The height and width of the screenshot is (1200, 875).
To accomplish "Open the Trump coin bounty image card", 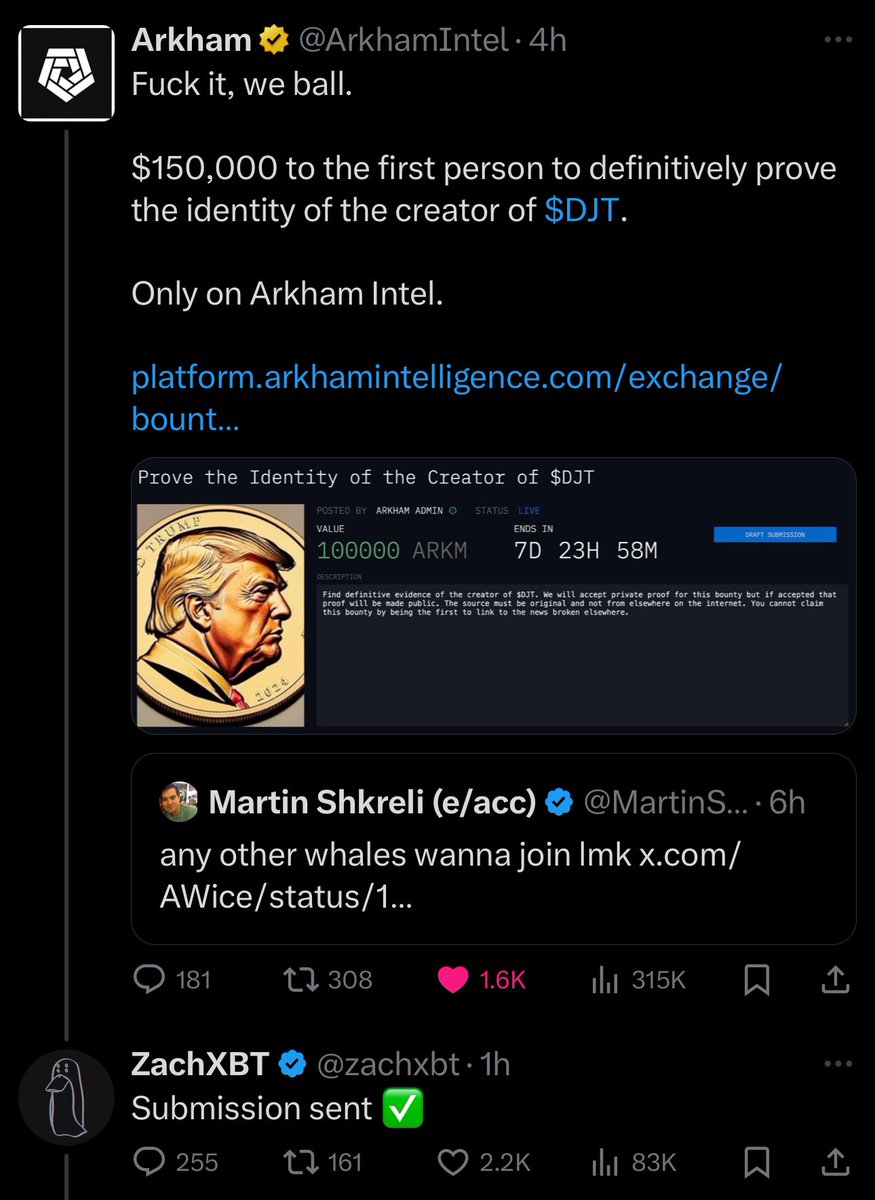I will click(x=493, y=596).
